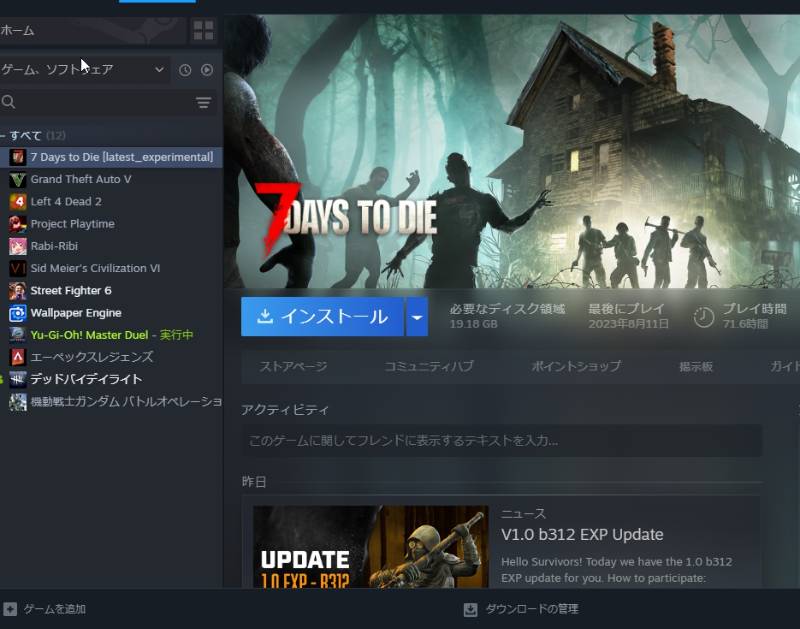
Task: Click the Left 4 Dead 2 icon
Action: pyautogui.click(x=17, y=202)
